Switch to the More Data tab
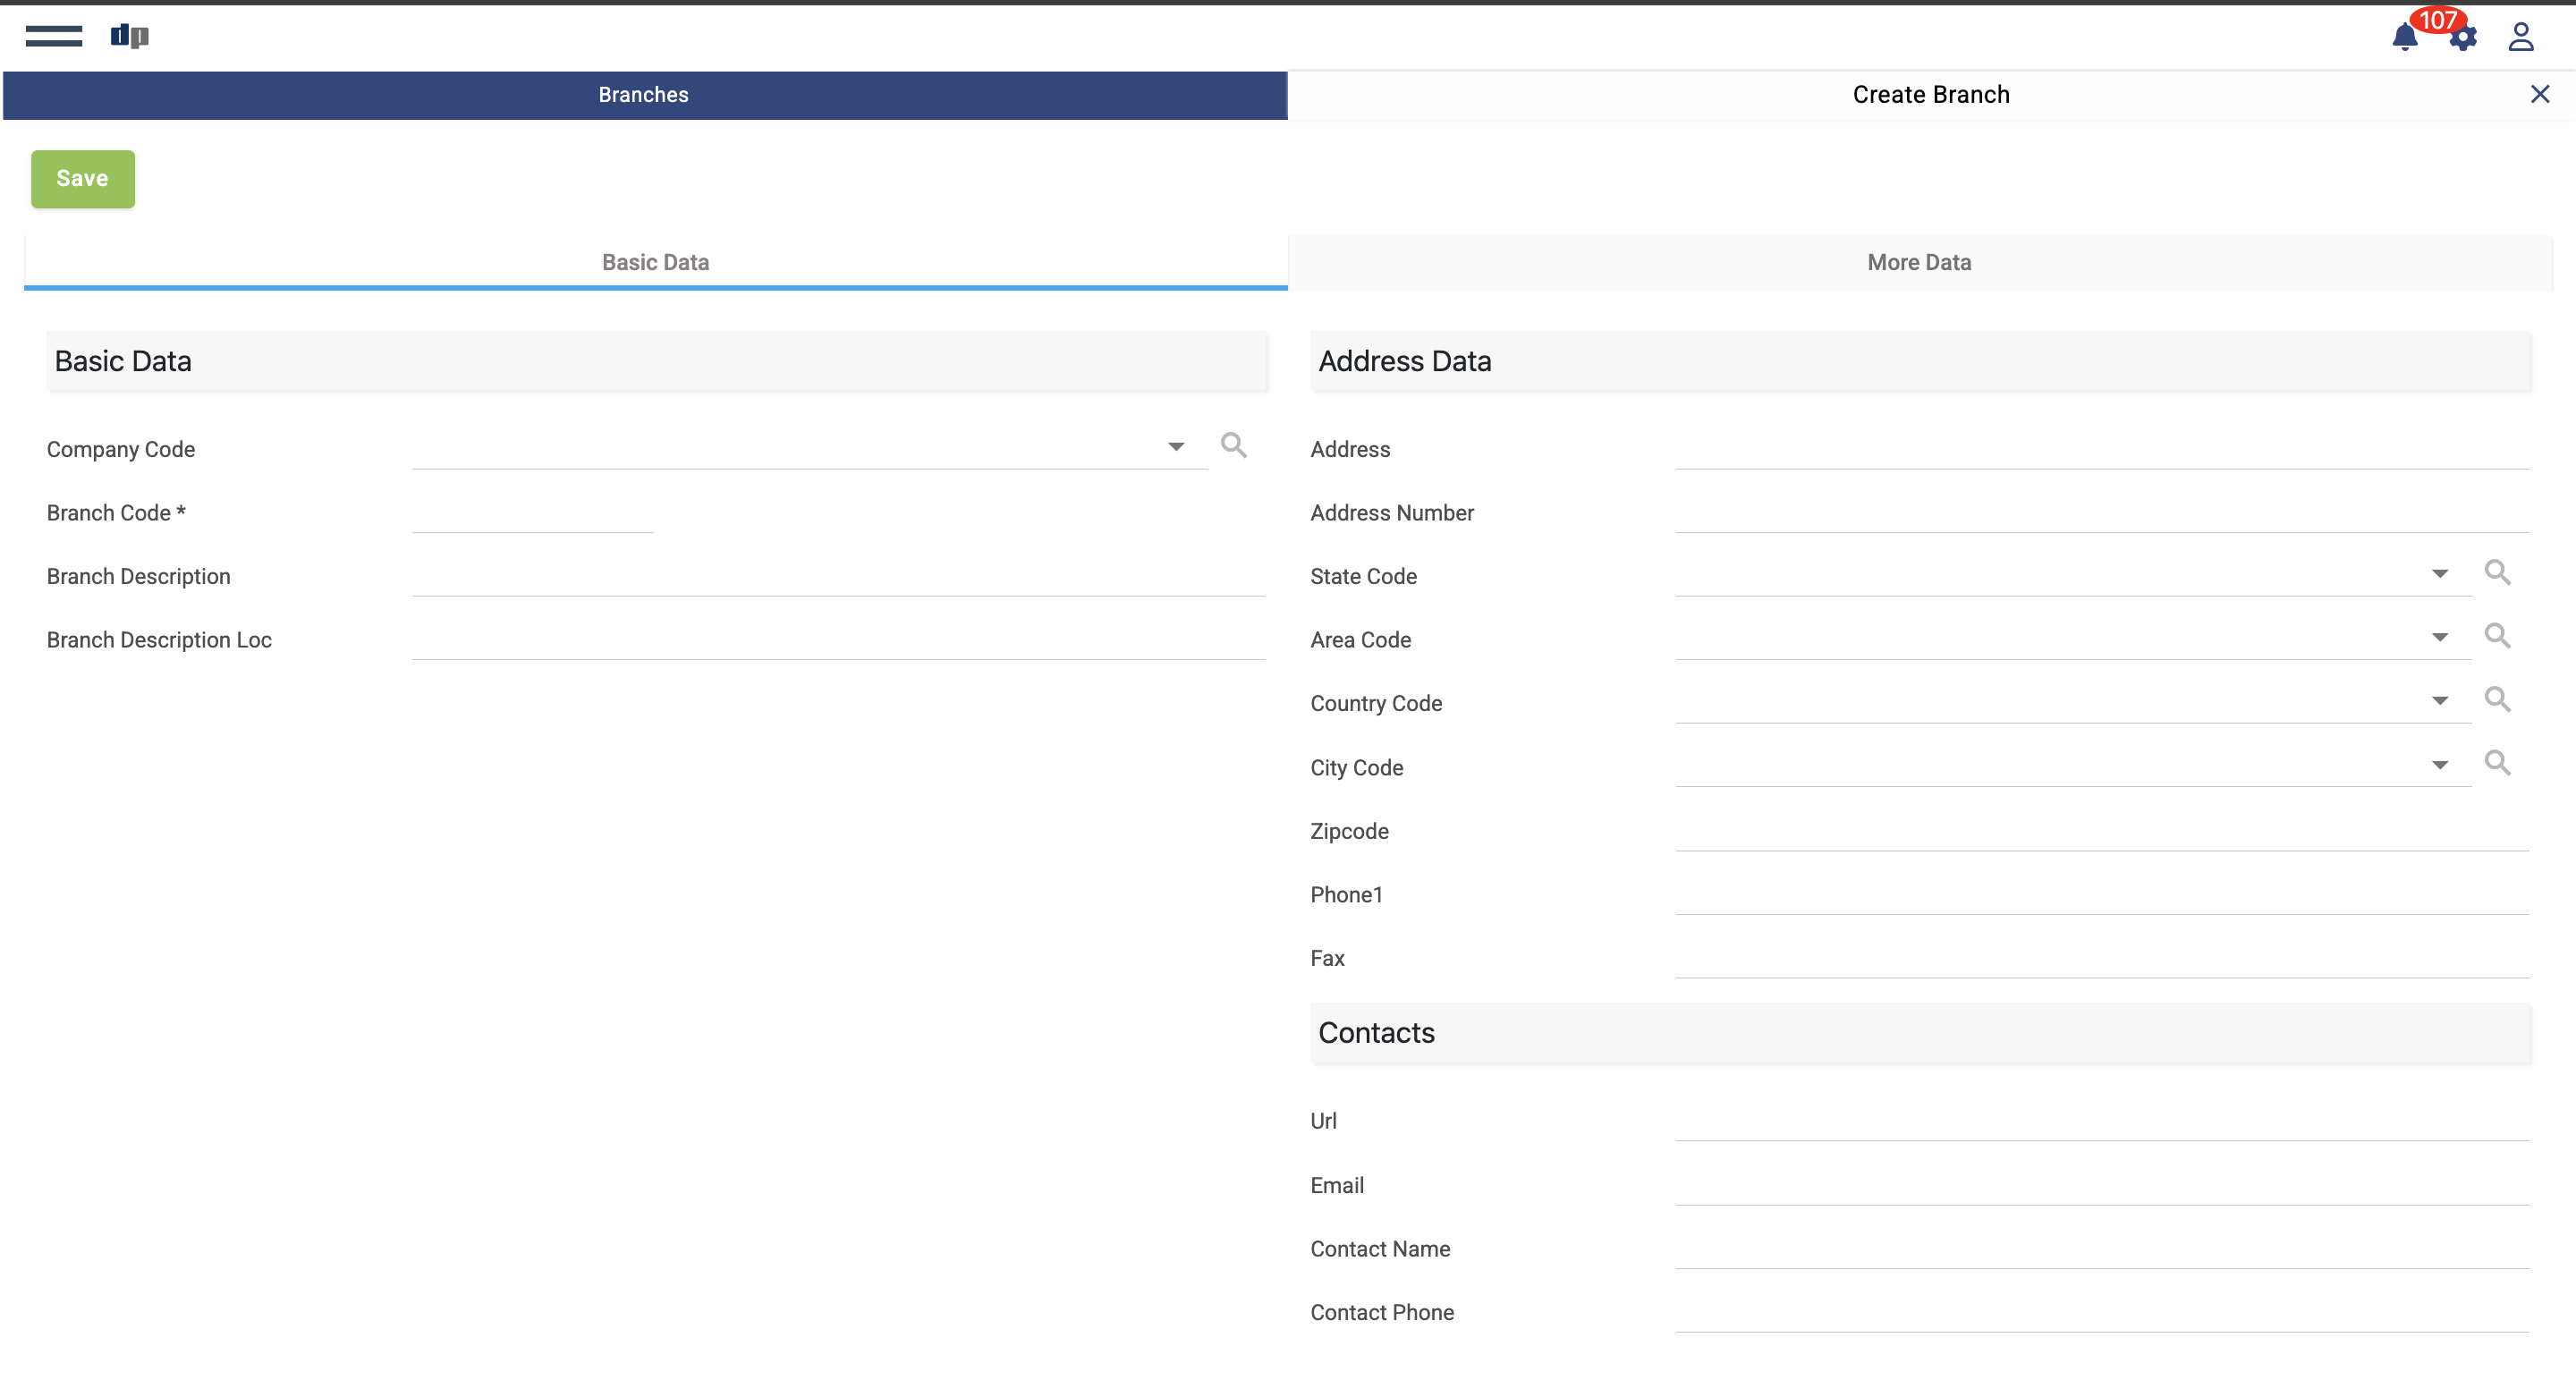The image size is (2576, 1397). (1919, 262)
